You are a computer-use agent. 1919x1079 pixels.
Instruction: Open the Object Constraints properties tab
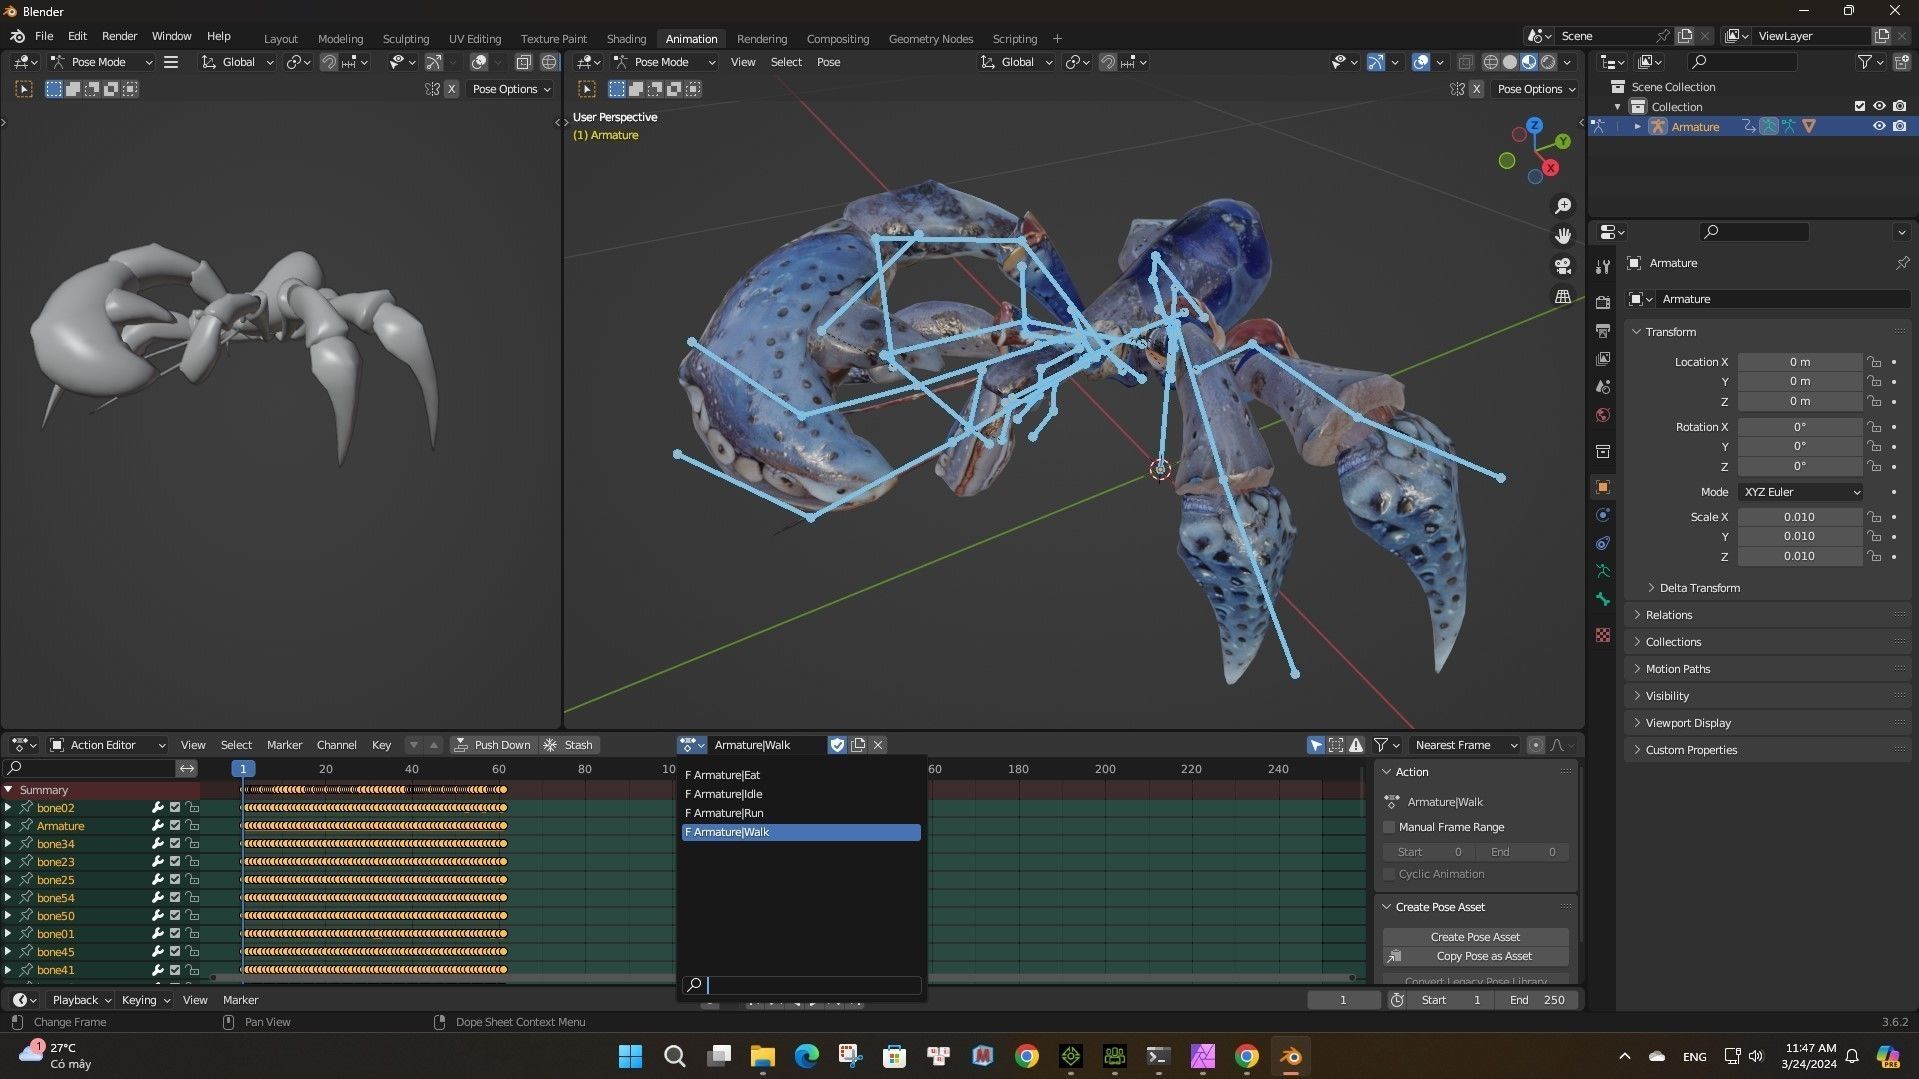1603,543
